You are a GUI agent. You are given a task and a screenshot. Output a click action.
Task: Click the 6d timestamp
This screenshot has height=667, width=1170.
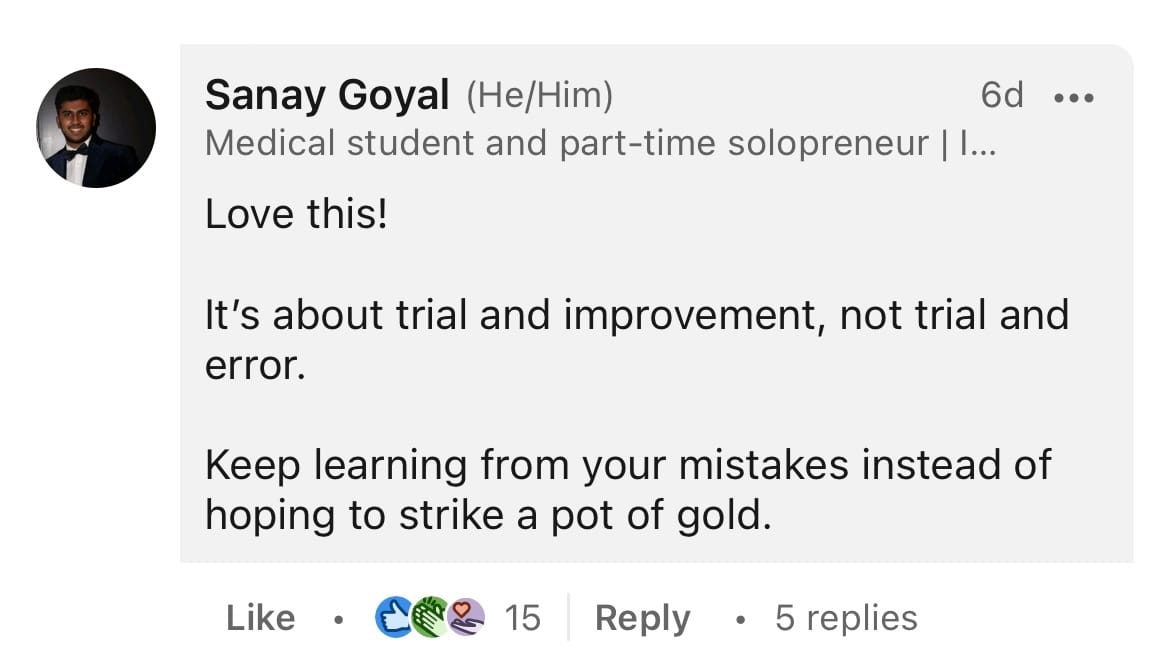pos(1001,95)
